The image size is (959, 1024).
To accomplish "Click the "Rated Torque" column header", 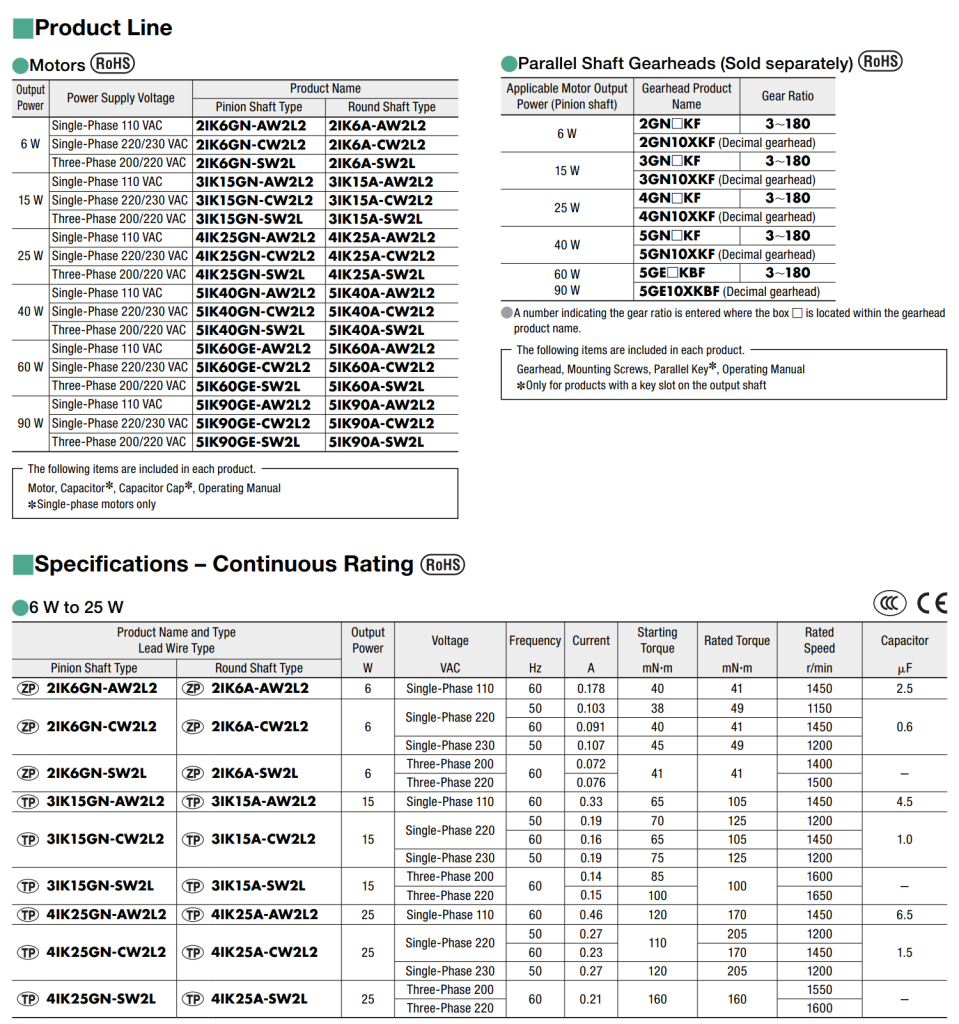I will 737,641.
